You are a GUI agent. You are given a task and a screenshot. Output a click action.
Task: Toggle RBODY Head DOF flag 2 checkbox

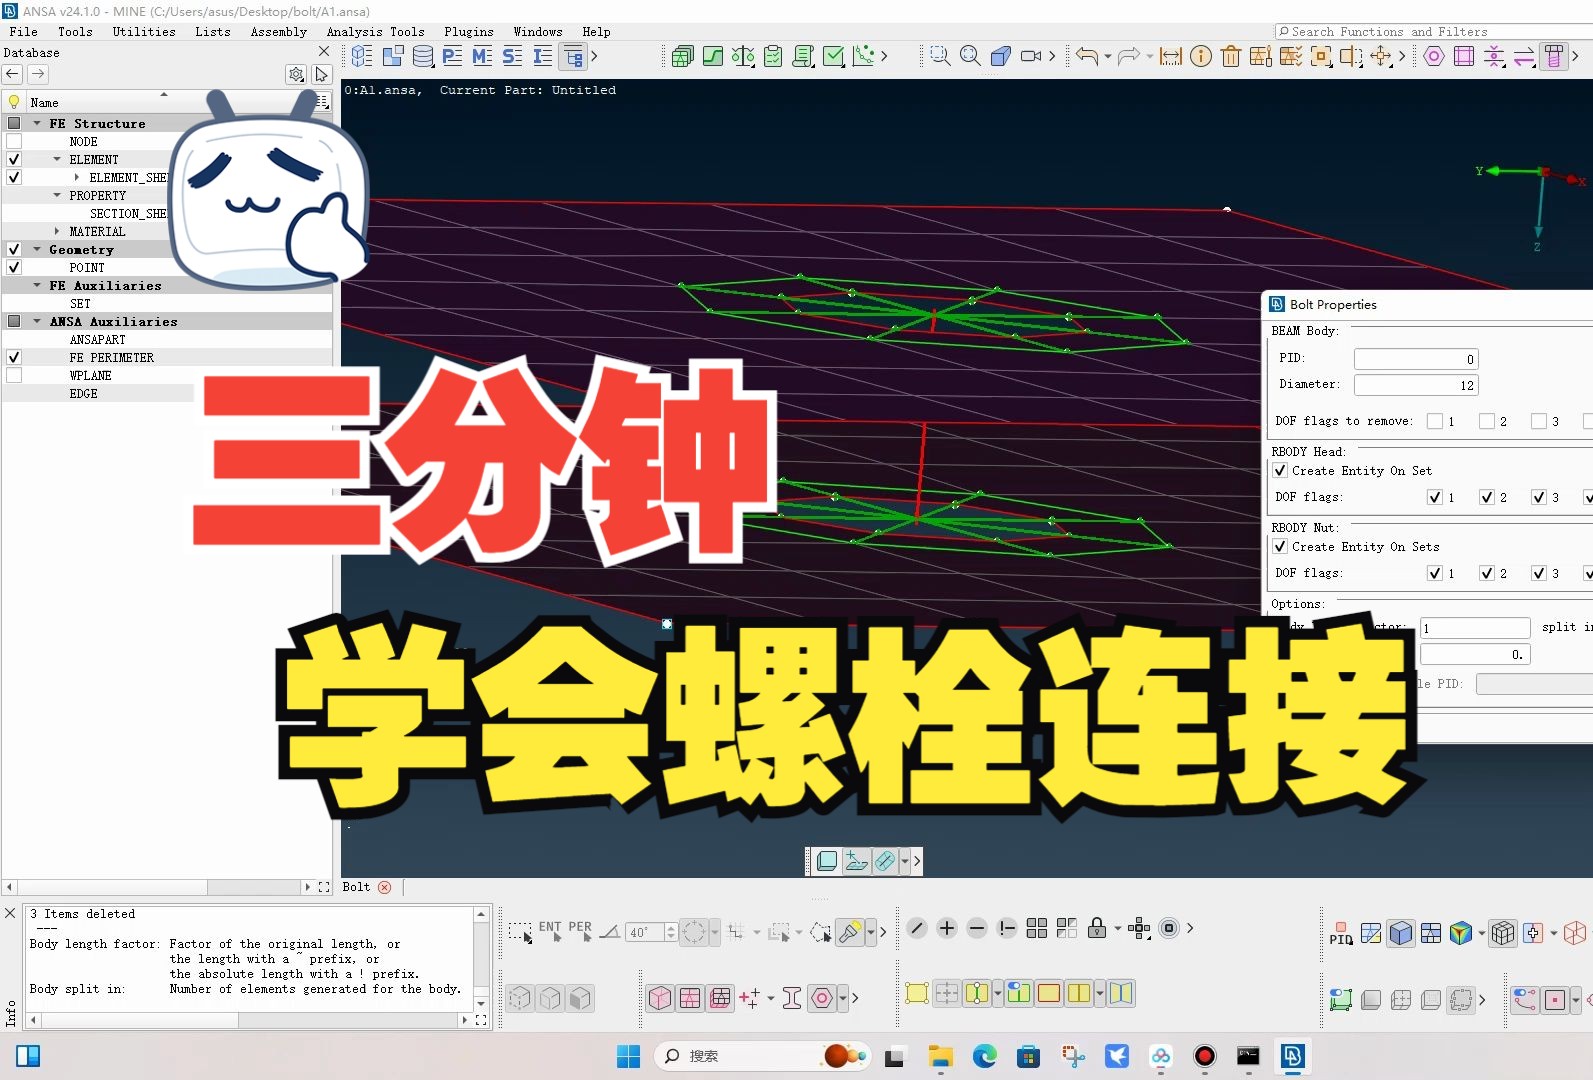pyautogui.click(x=1487, y=497)
